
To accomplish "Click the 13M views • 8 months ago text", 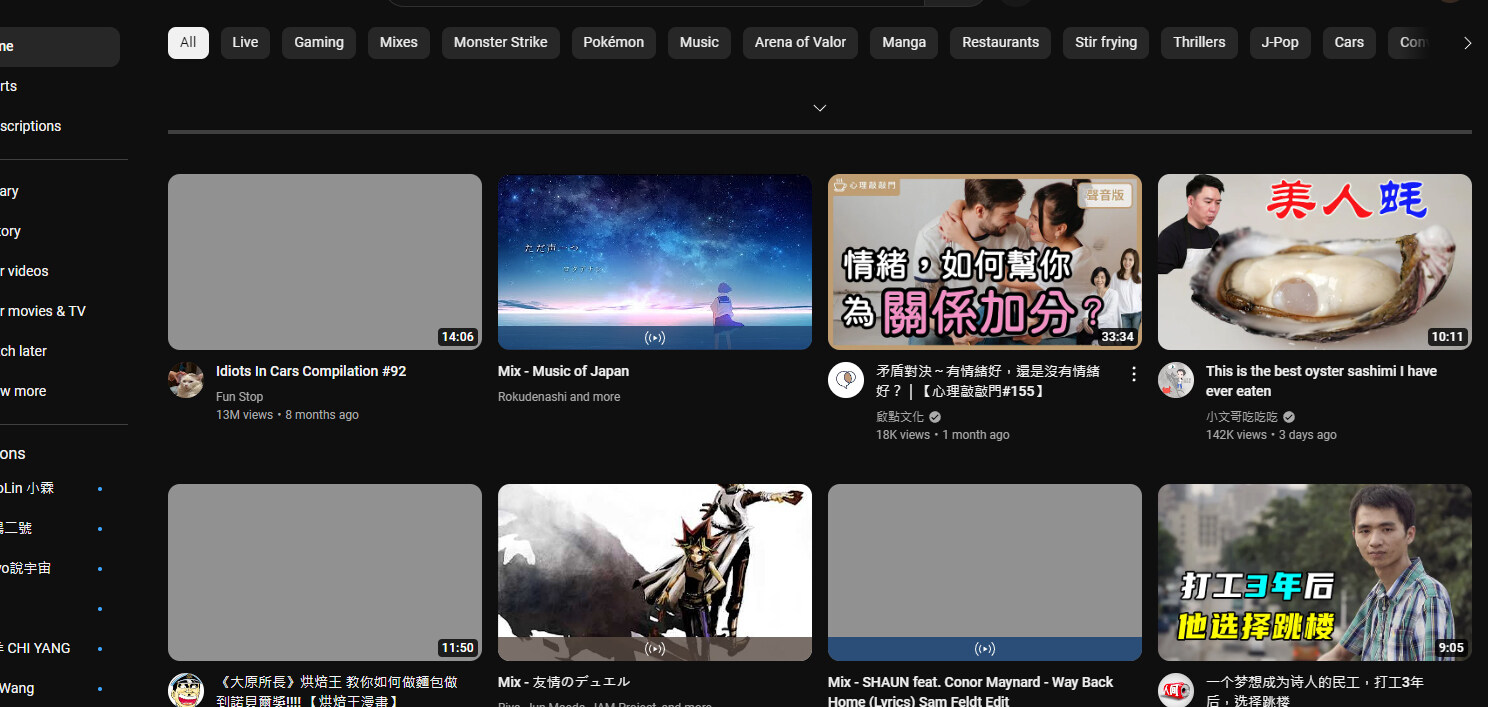I will click(x=287, y=415).
